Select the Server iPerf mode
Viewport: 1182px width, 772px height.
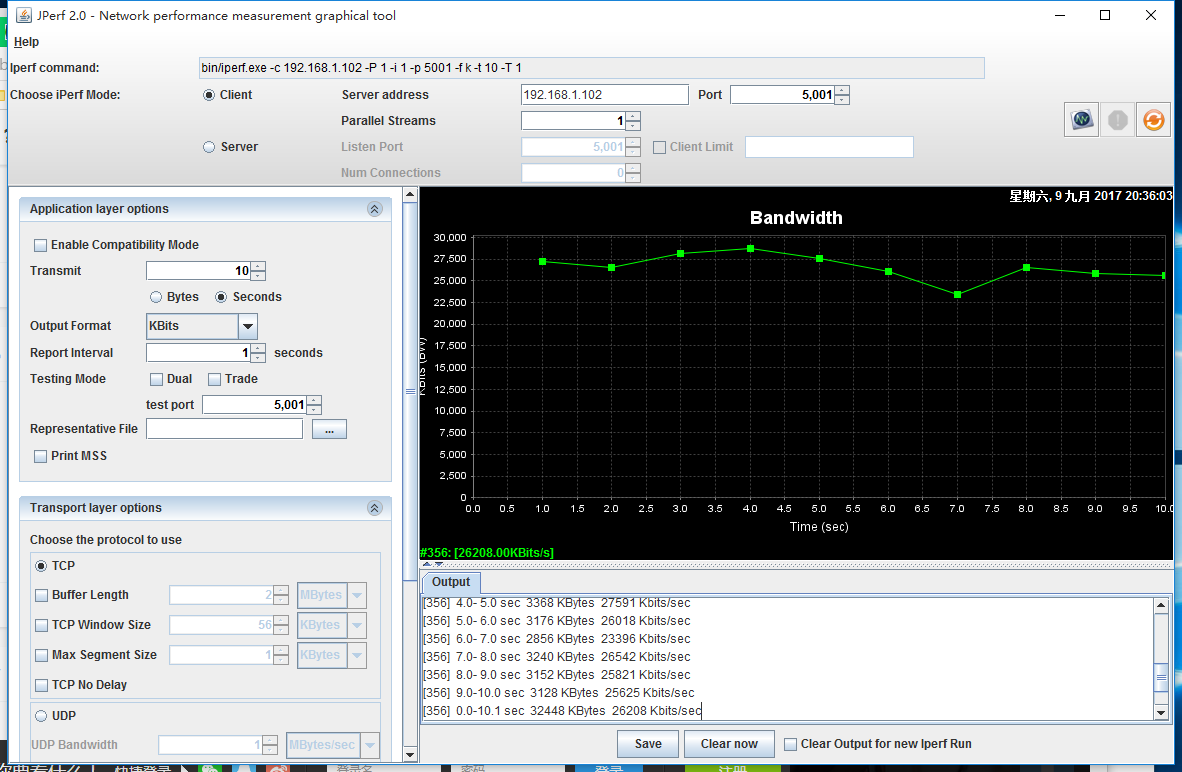(x=209, y=147)
